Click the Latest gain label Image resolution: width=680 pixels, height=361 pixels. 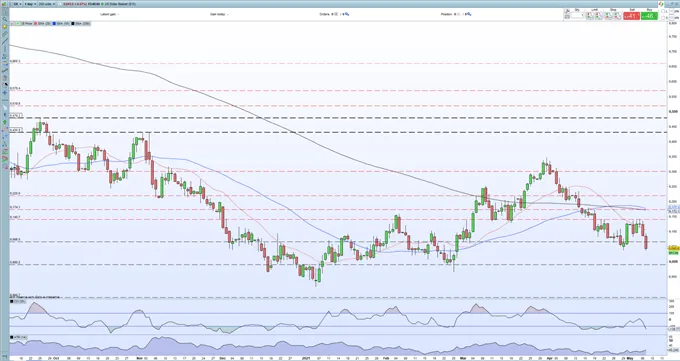tap(108, 14)
